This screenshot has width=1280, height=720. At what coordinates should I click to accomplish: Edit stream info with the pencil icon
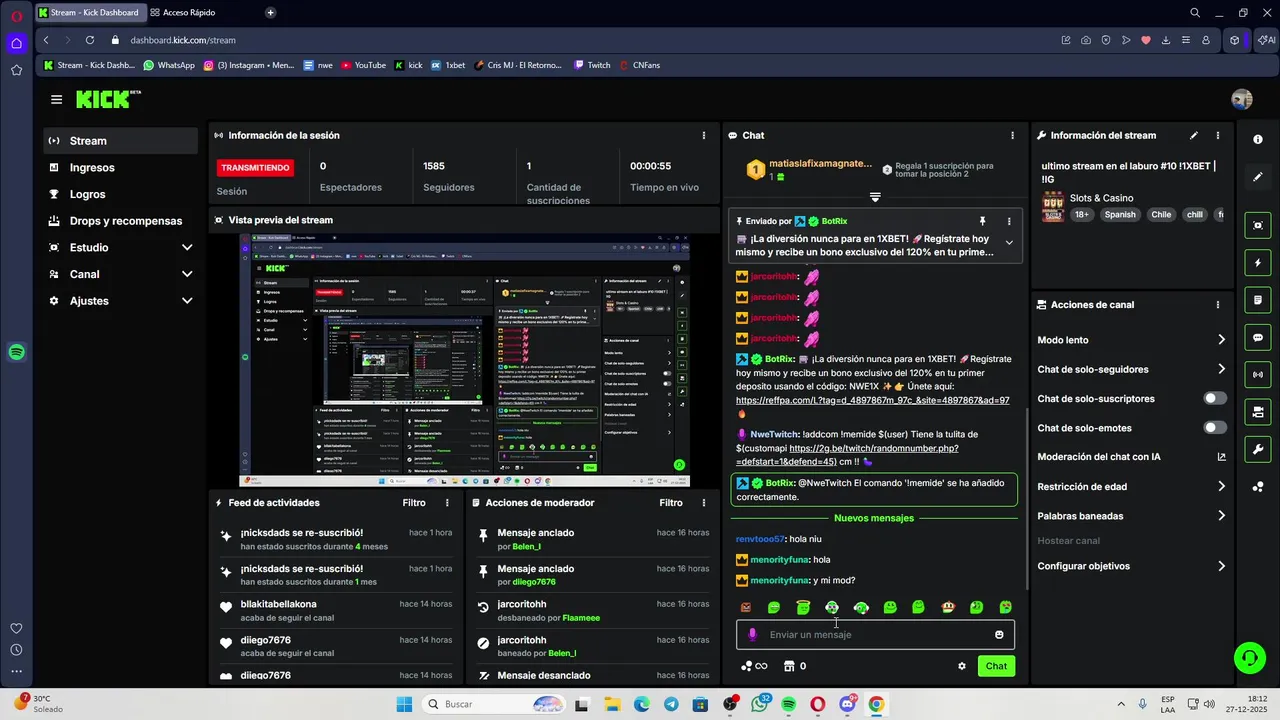pos(1193,135)
